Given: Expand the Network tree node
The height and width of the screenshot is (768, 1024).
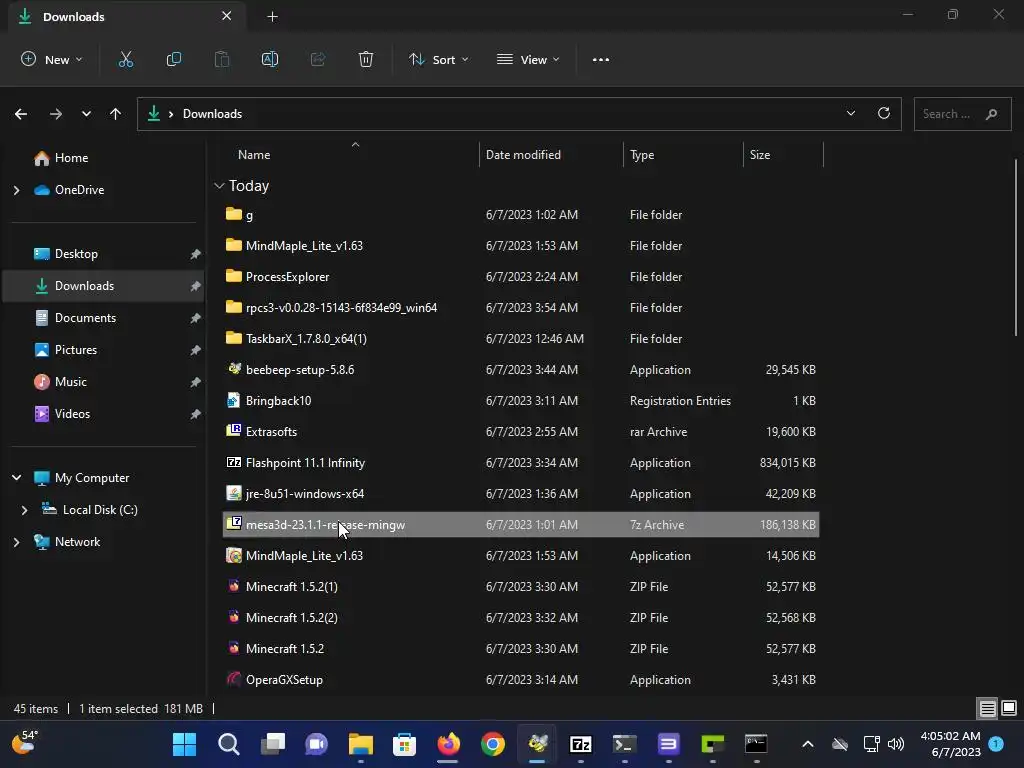Looking at the screenshot, I should (x=16, y=542).
